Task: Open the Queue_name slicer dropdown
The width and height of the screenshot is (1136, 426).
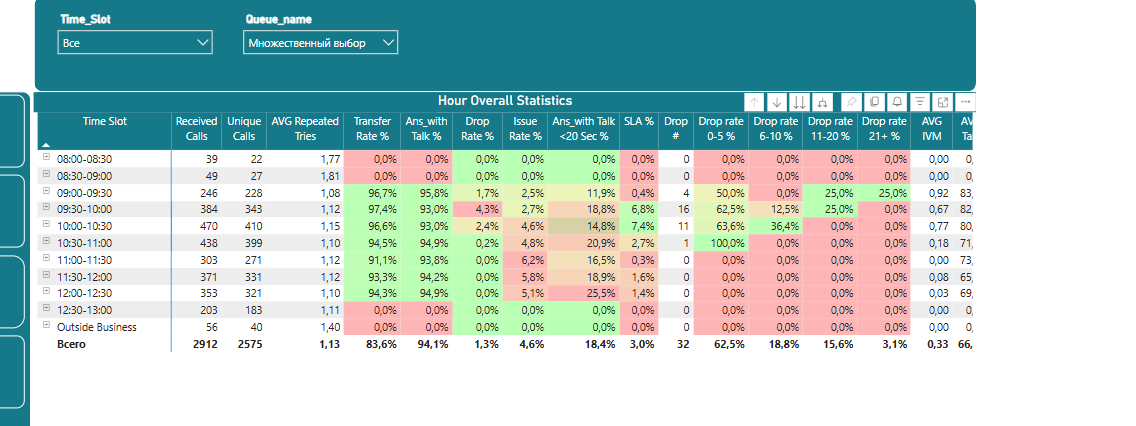Action: [320, 42]
